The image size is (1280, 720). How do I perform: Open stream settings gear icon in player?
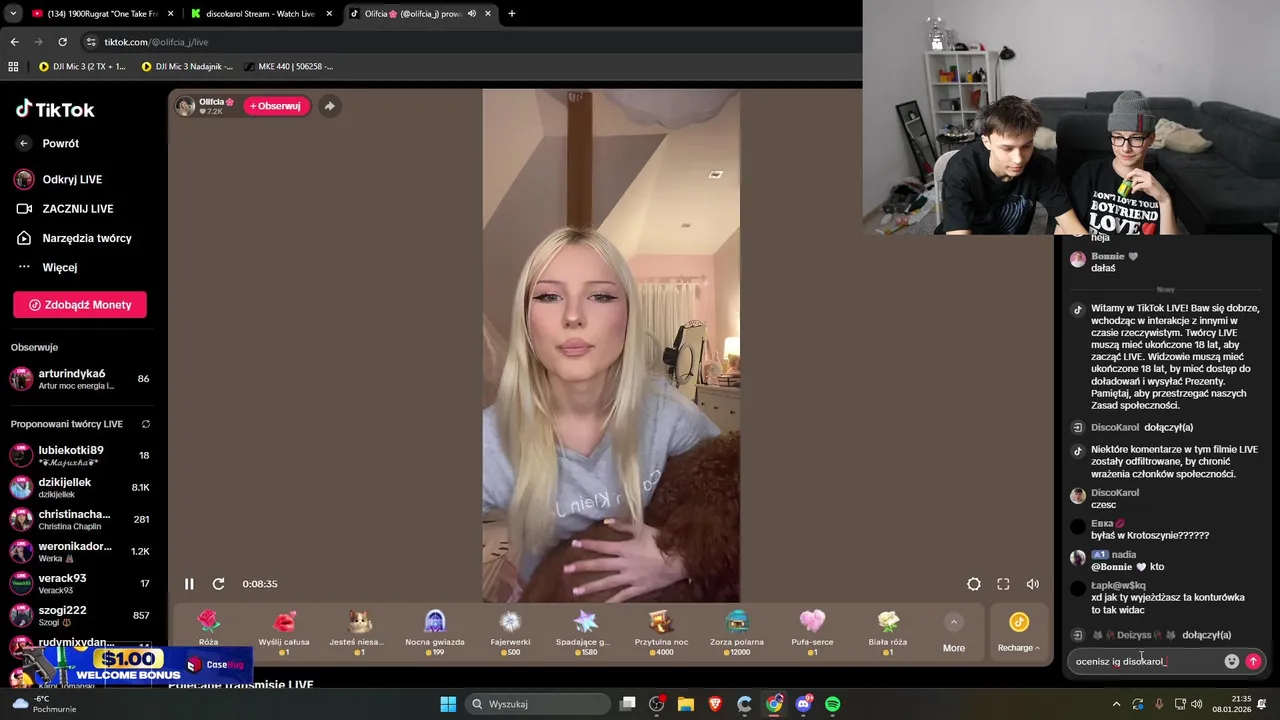click(974, 584)
